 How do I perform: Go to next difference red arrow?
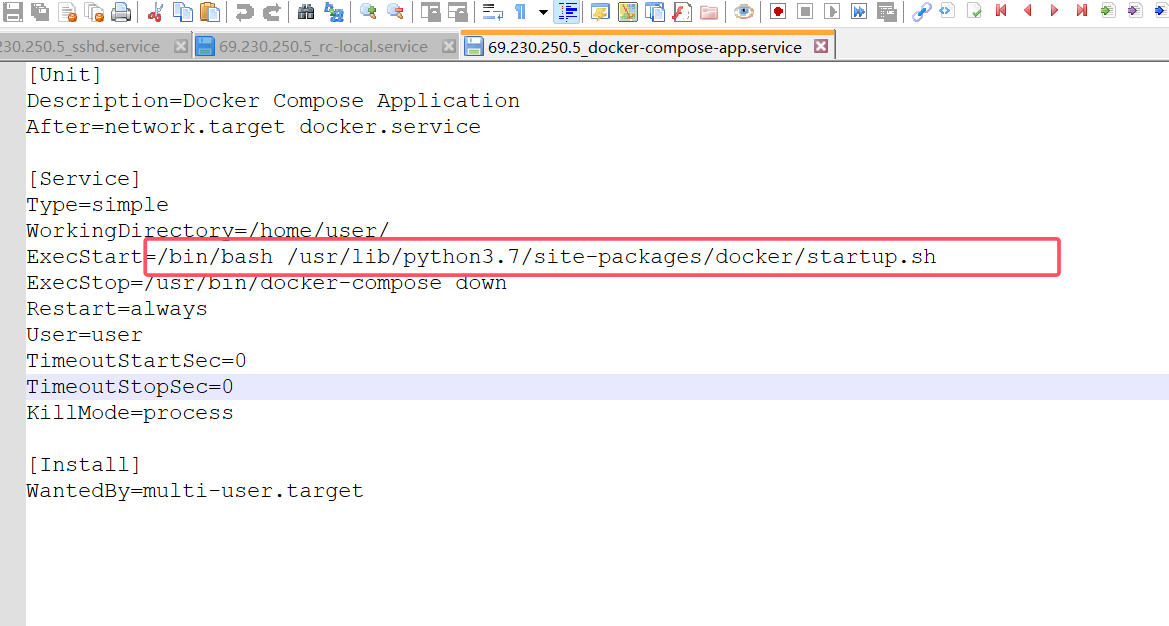pyautogui.click(x=1054, y=10)
